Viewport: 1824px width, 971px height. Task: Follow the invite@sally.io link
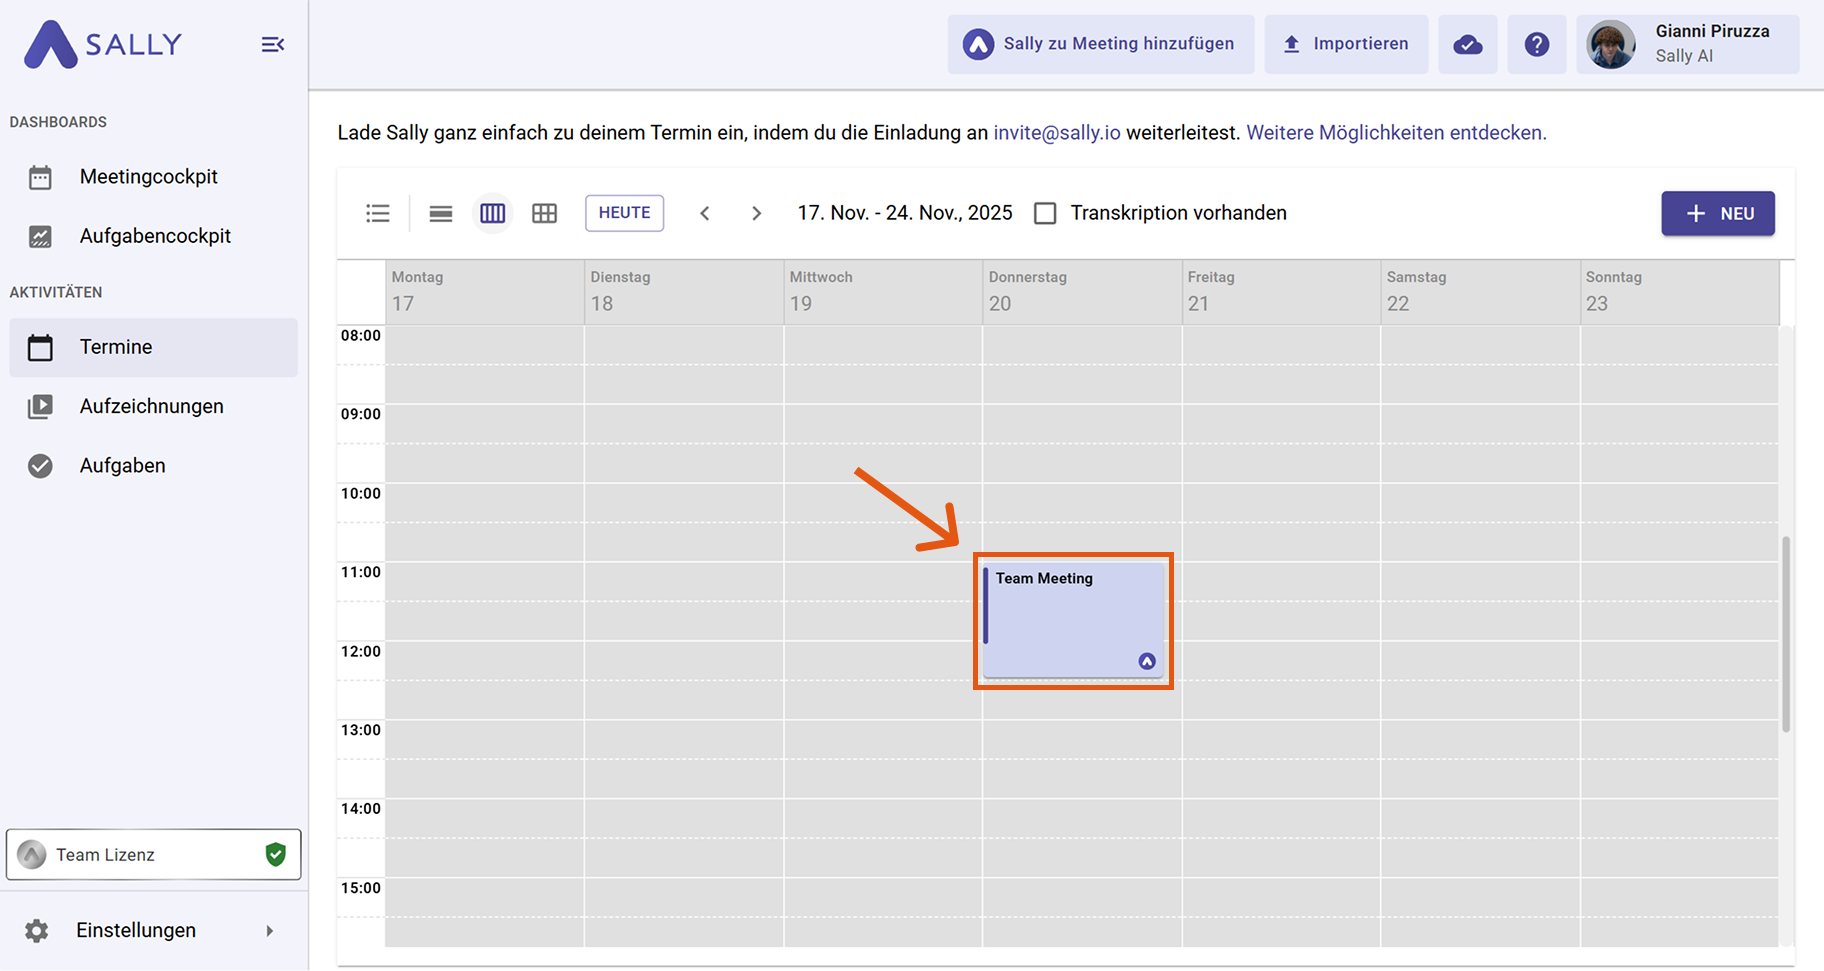click(1056, 132)
